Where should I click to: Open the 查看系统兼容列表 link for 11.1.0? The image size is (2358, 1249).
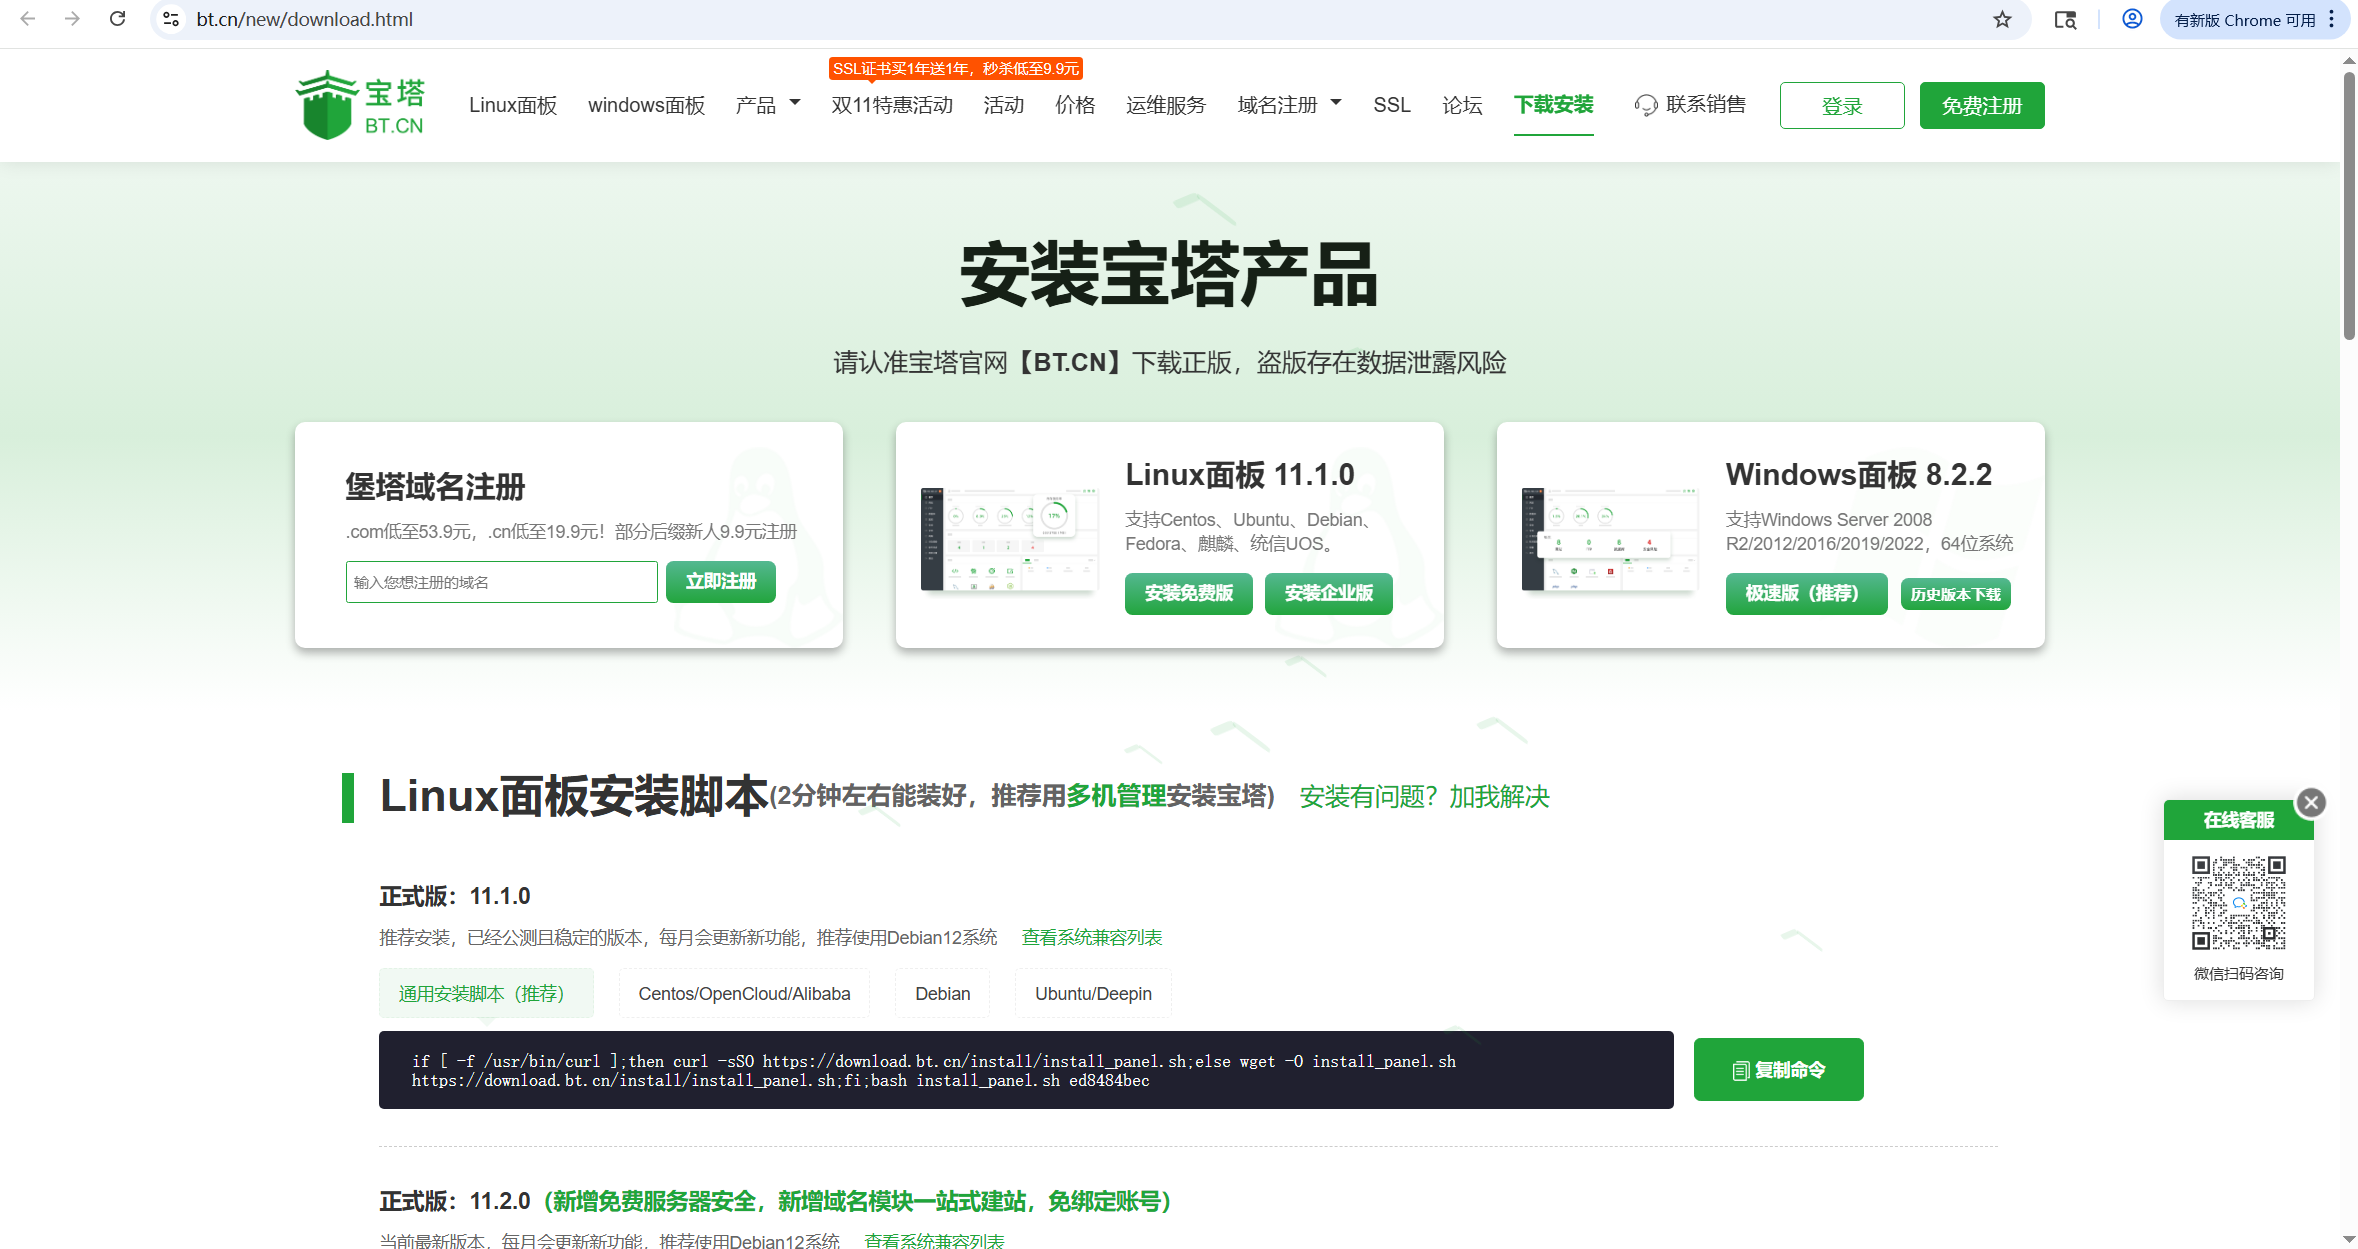[x=1091, y=937]
